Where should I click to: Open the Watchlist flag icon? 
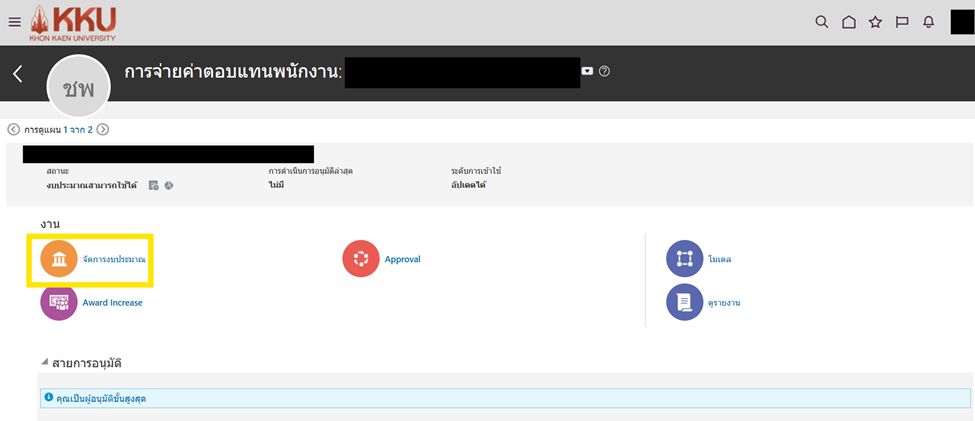902,22
